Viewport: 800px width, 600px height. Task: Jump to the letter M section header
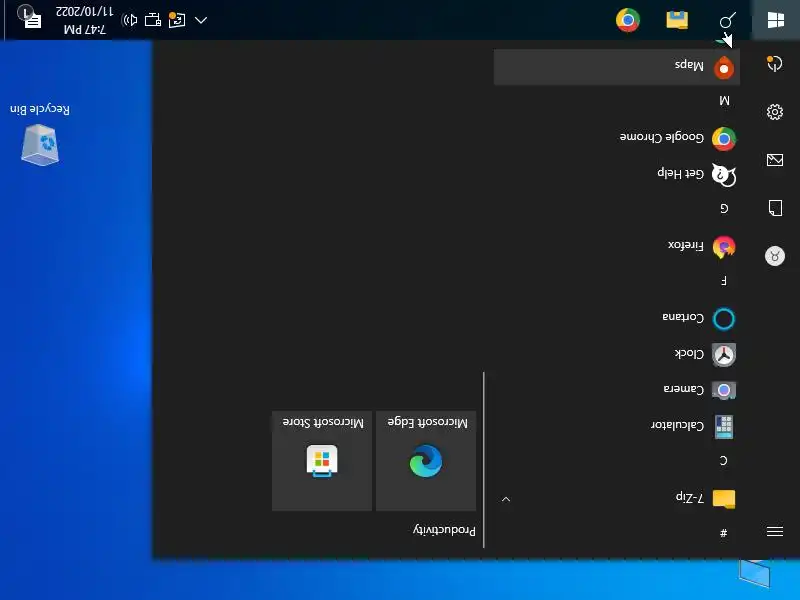tap(724, 100)
